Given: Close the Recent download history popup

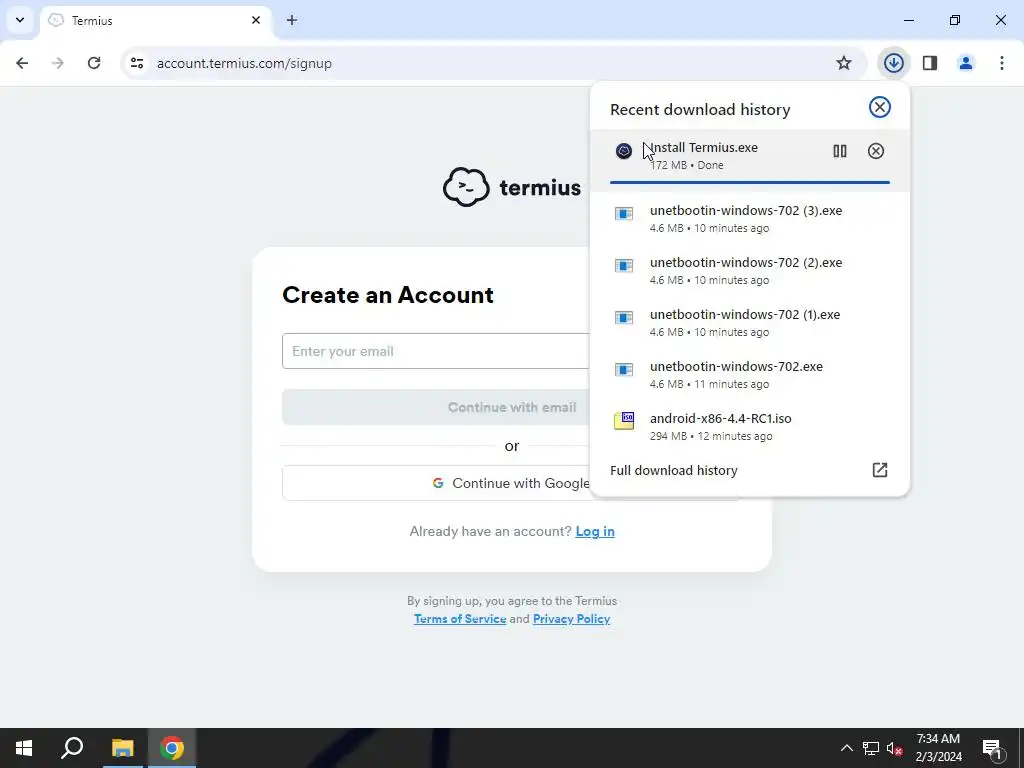Looking at the screenshot, I should click(880, 107).
